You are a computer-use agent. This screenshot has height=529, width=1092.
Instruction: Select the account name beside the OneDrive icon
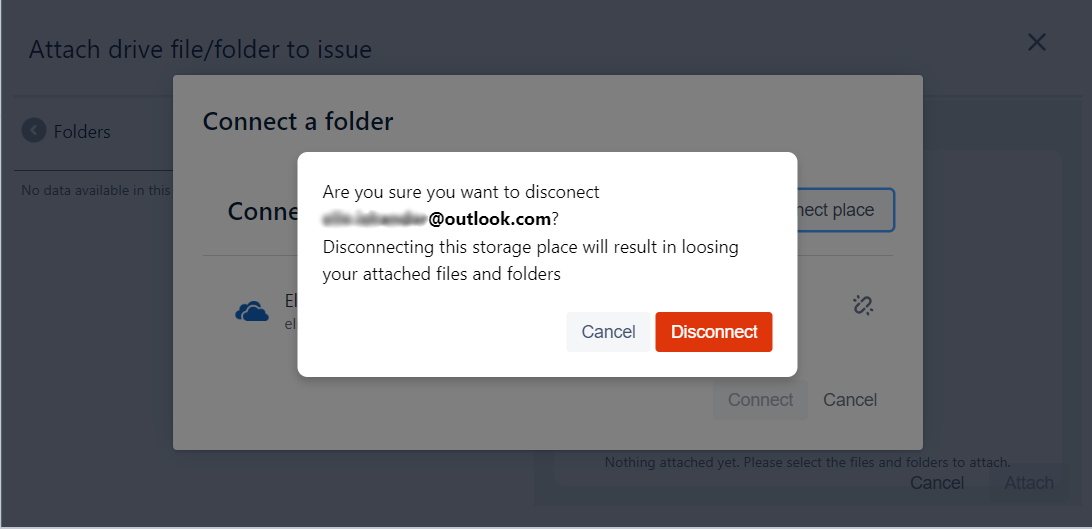[291, 300]
